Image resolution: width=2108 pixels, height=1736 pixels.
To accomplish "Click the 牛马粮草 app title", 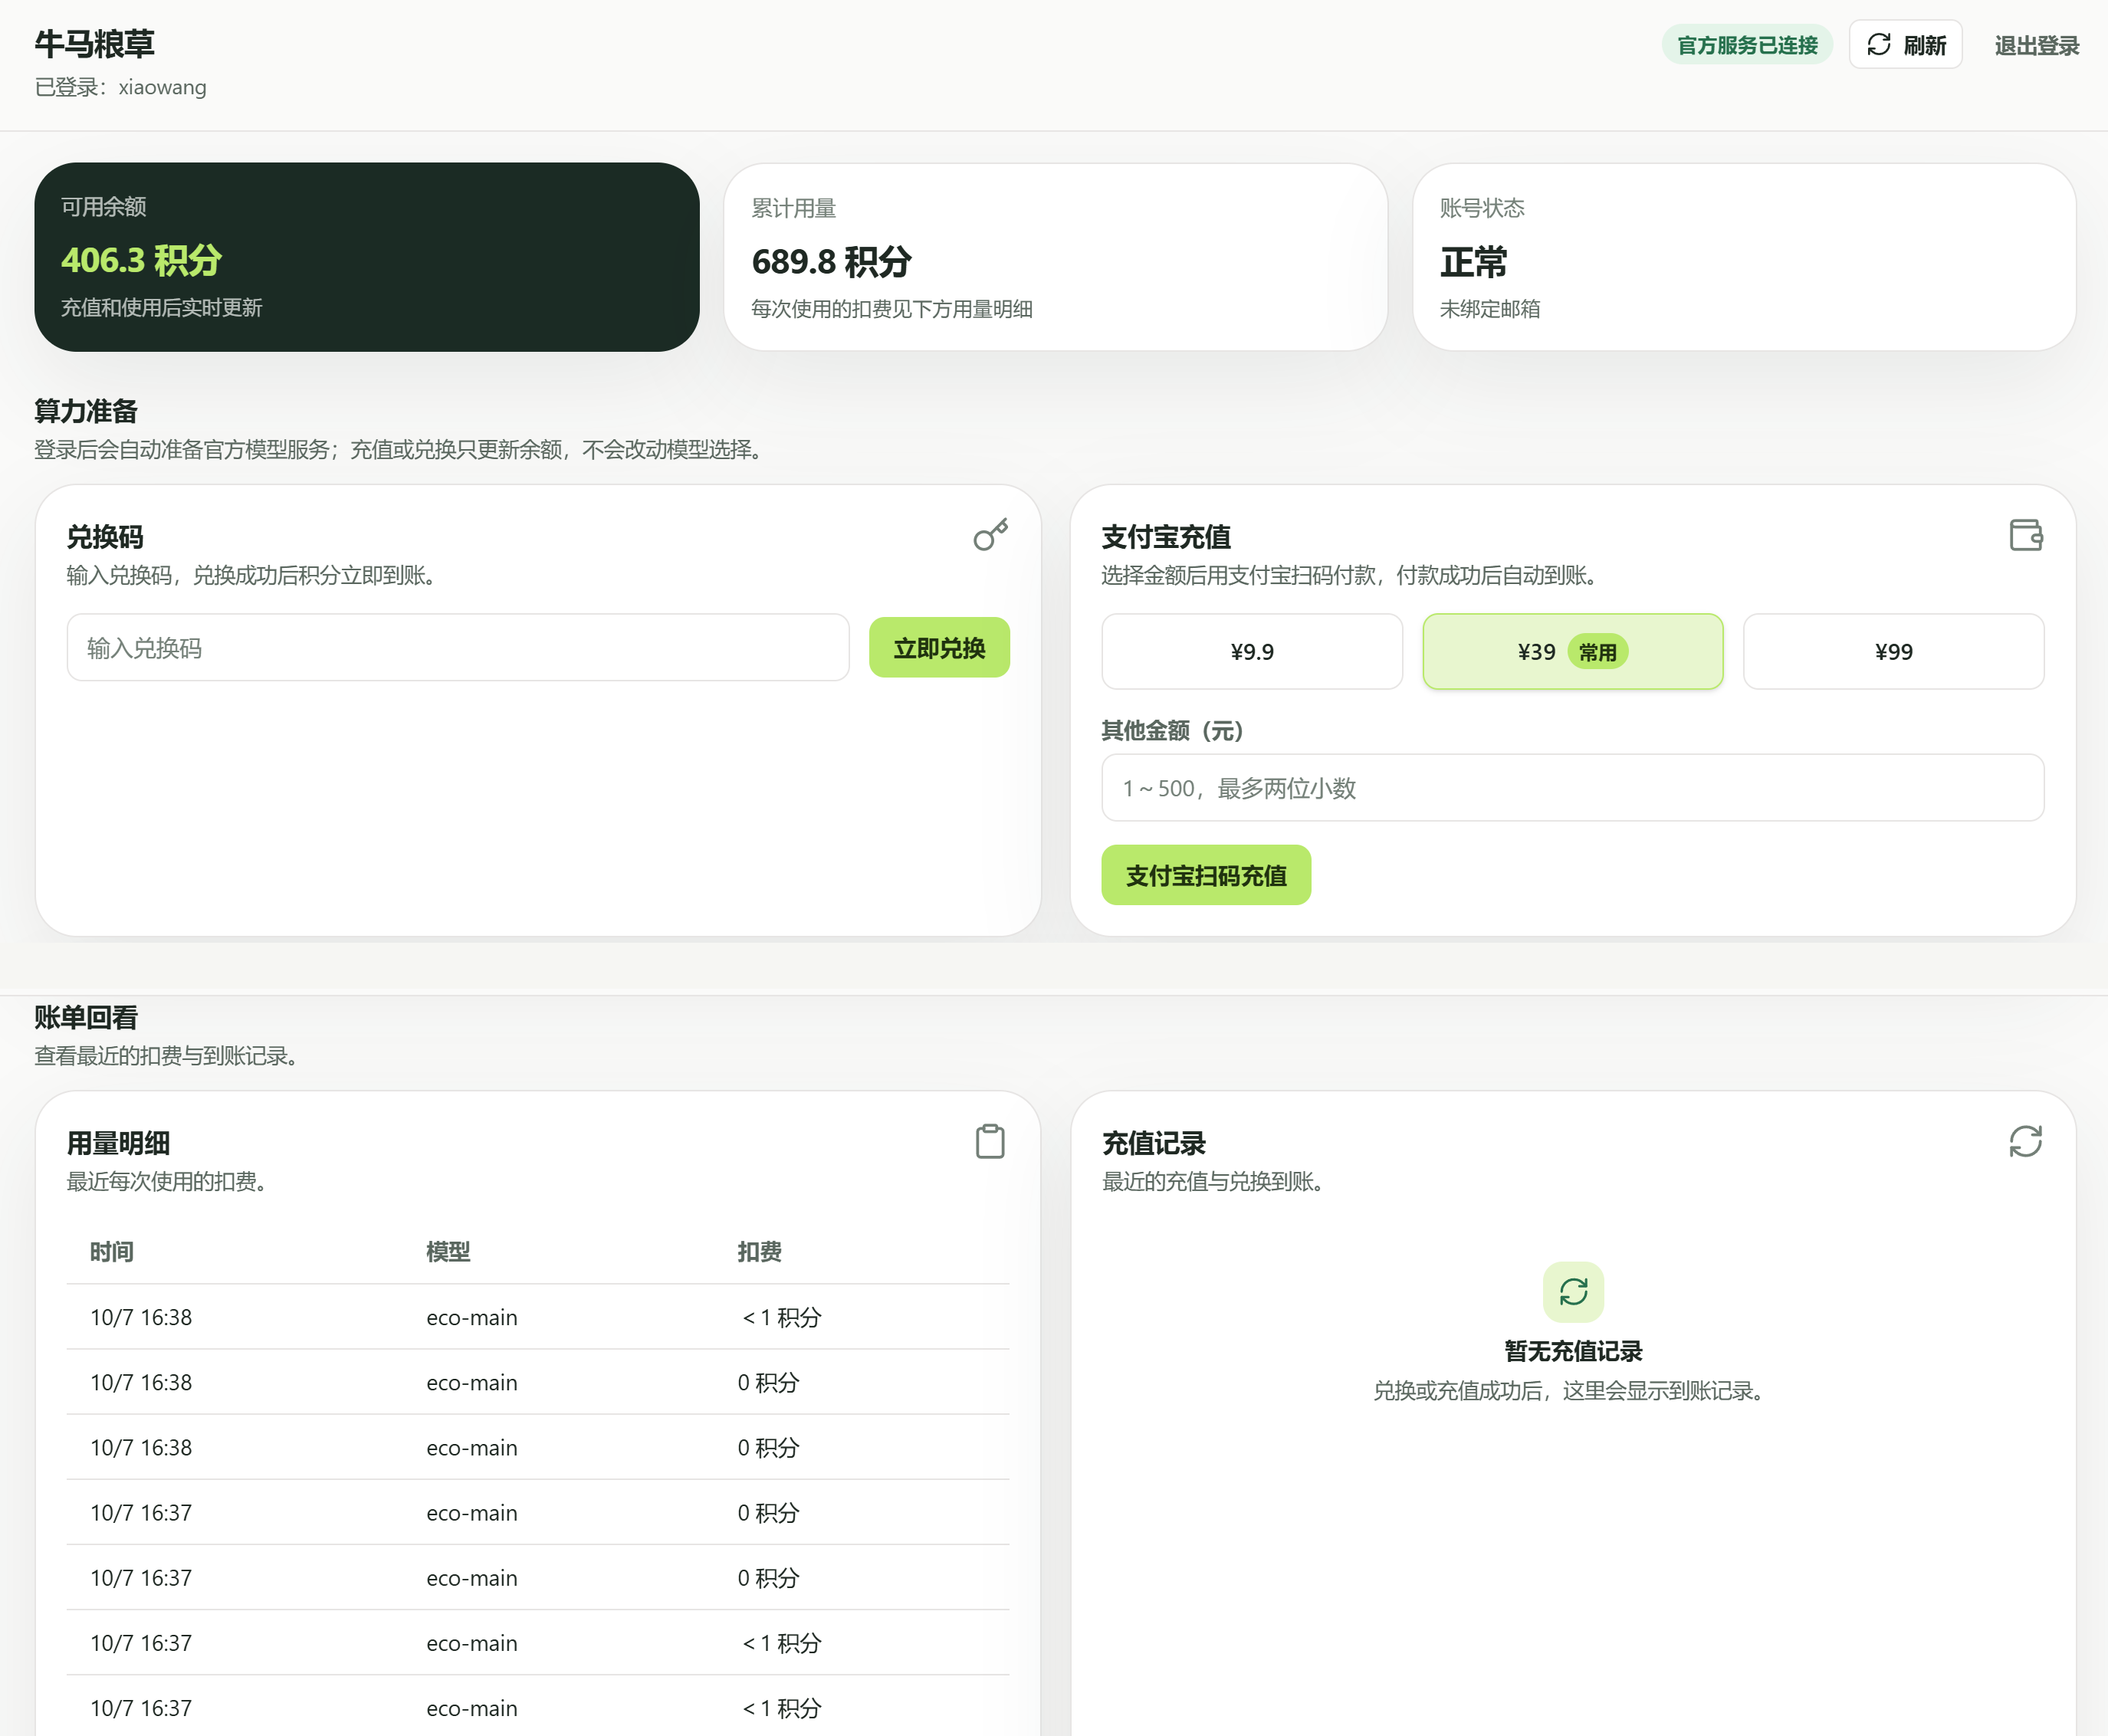I will [95, 44].
